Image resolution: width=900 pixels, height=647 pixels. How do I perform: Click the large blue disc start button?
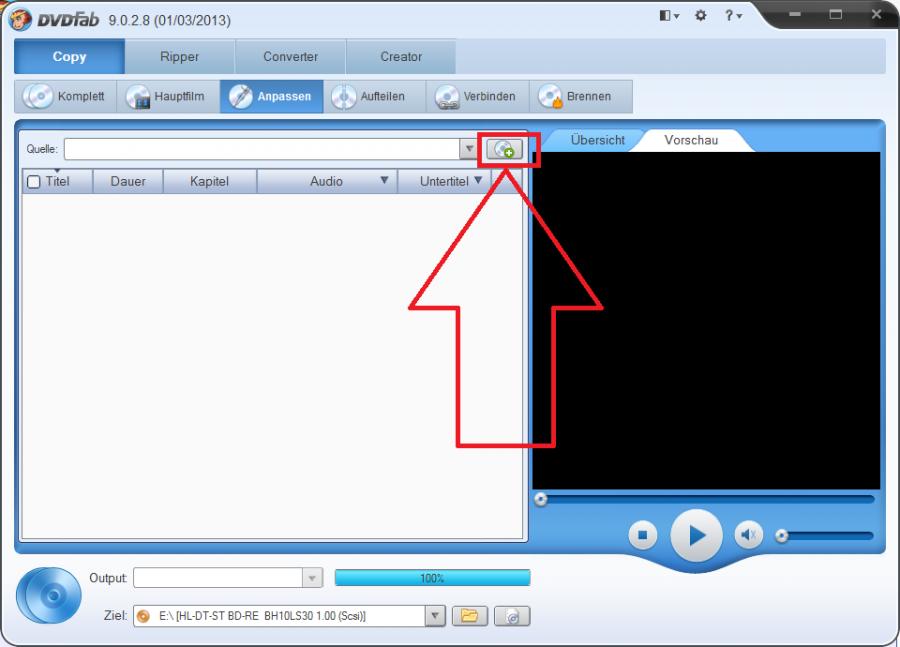[49, 595]
